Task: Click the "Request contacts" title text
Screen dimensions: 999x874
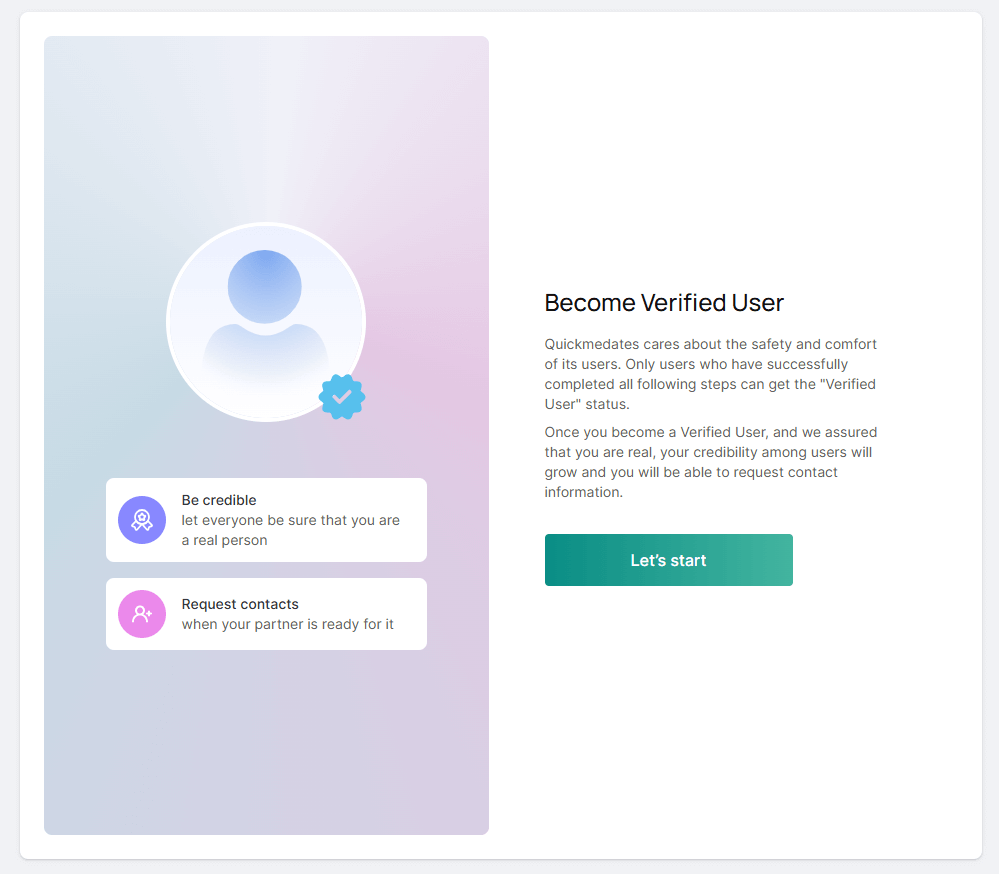Action: coord(240,604)
